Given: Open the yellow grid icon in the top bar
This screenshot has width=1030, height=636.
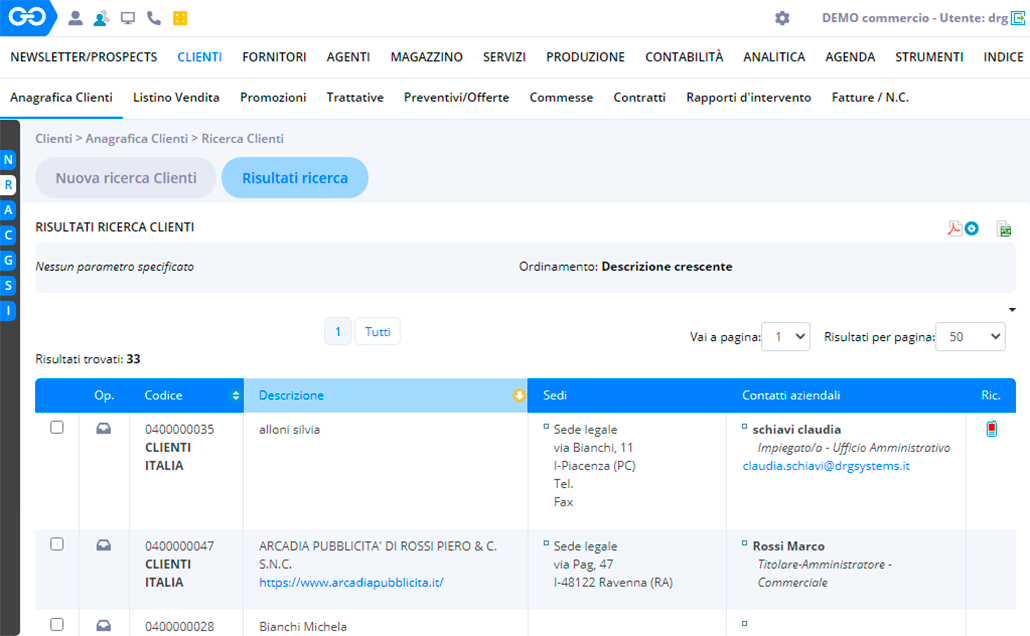Looking at the screenshot, I should pyautogui.click(x=180, y=18).
